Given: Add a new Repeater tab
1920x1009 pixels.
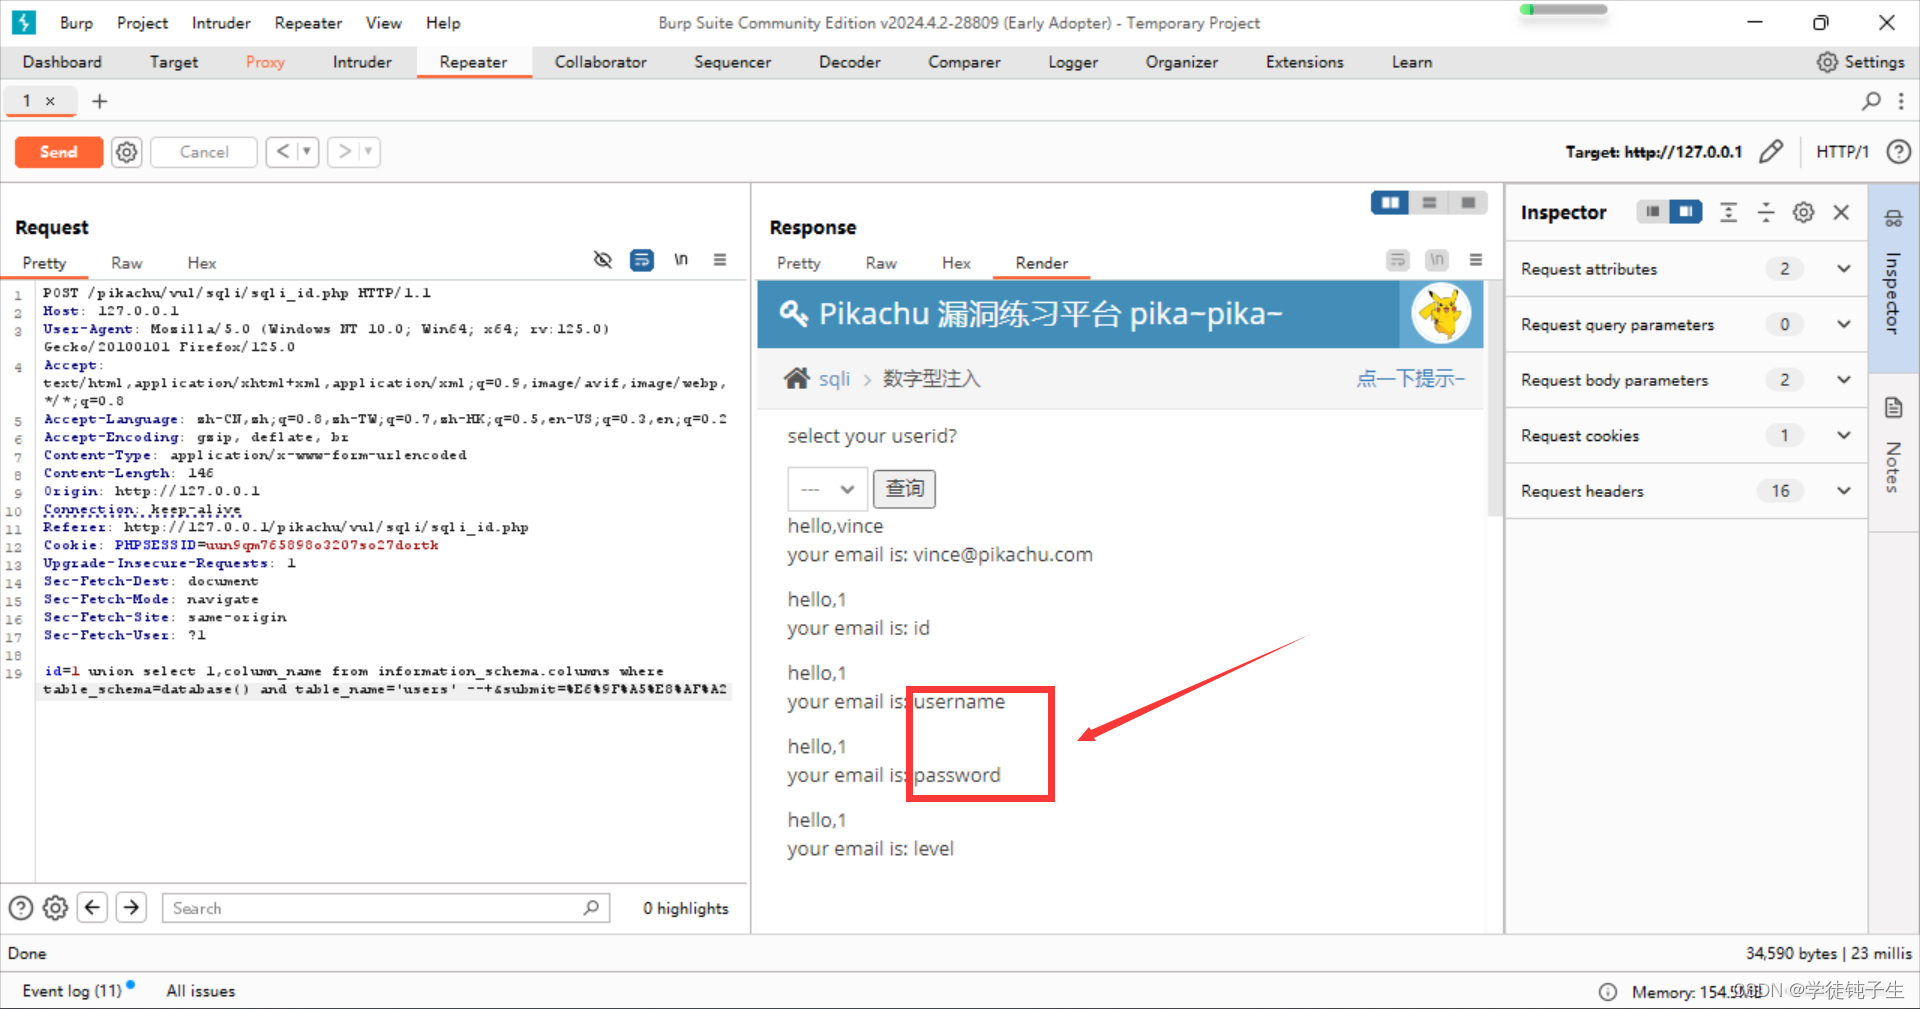Looking at the screenshot, I should [99, 101].
